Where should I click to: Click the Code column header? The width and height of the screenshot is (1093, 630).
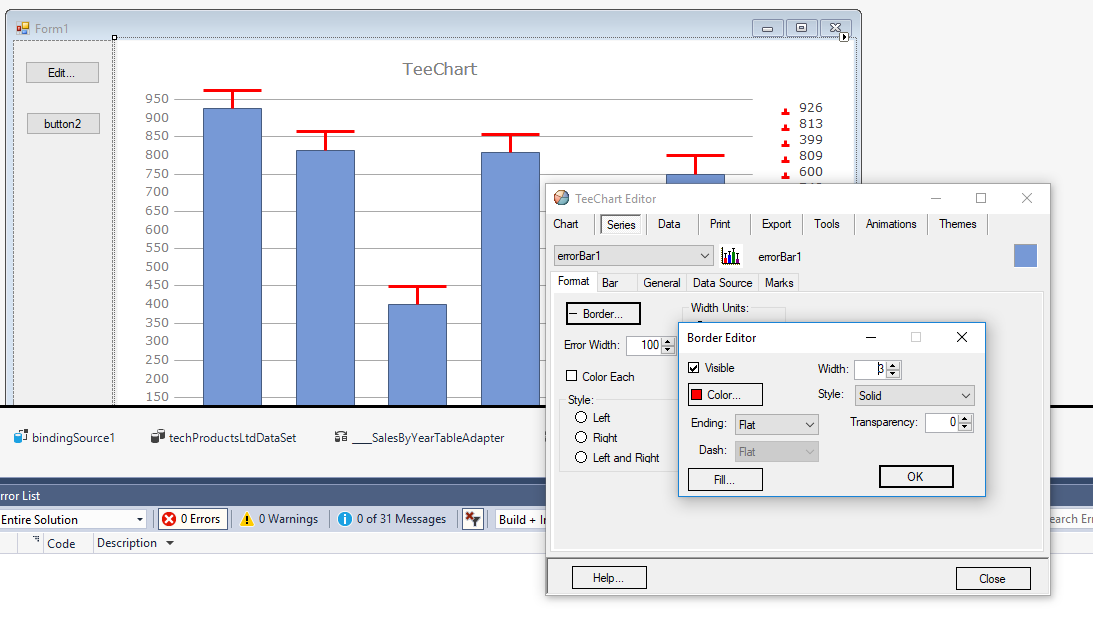(x=61, y=544)
